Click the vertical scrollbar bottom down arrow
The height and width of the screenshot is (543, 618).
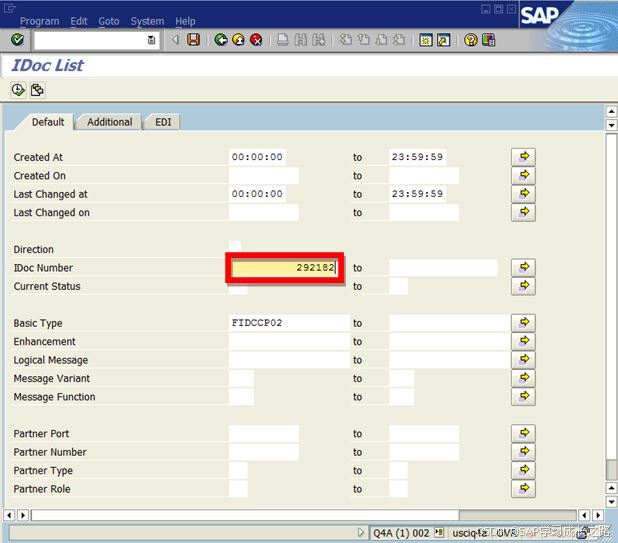tap(611, 502)
